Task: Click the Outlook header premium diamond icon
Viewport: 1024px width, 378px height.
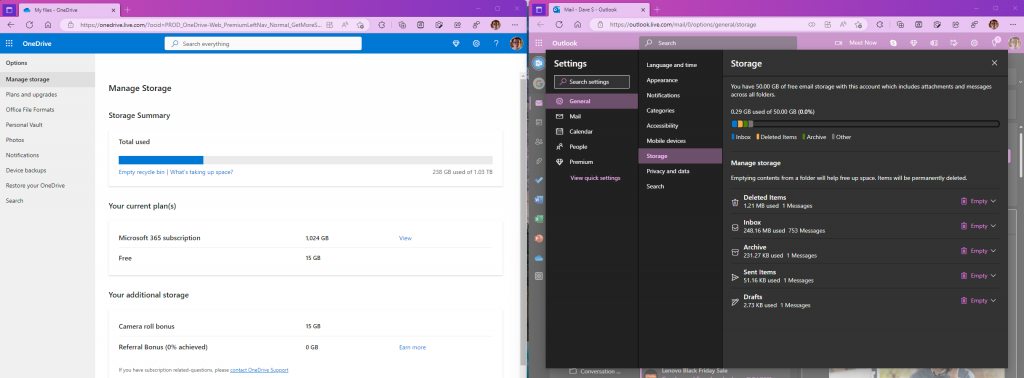Action: 914,43
